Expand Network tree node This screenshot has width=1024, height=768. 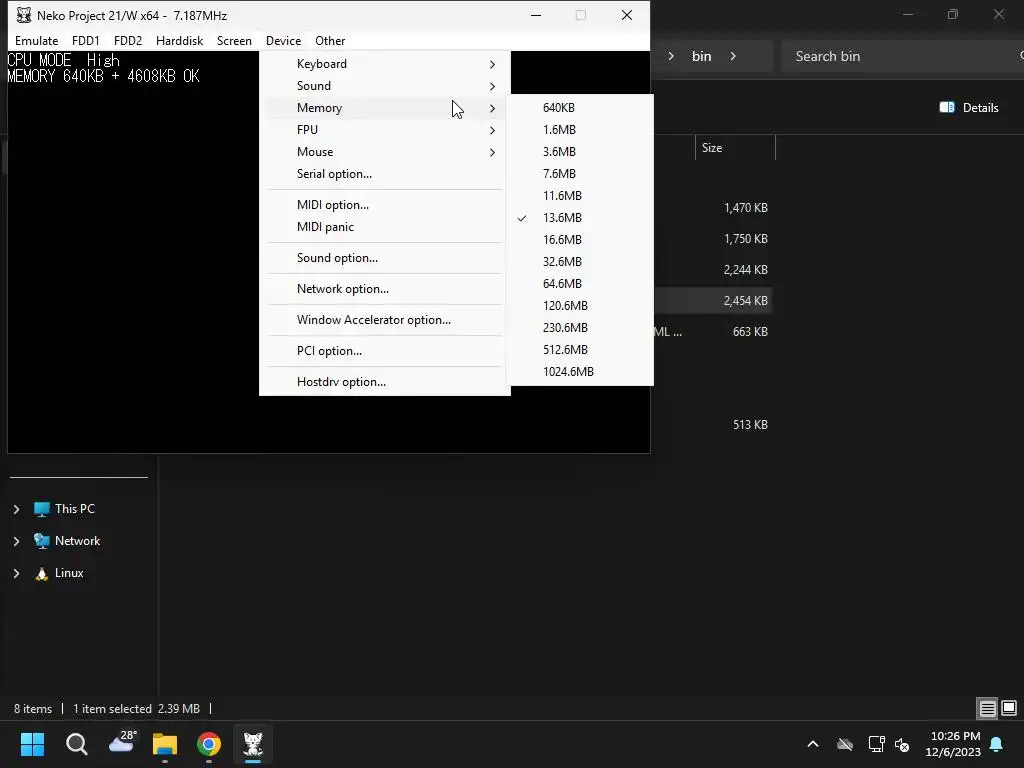click(x=16, y=541)
